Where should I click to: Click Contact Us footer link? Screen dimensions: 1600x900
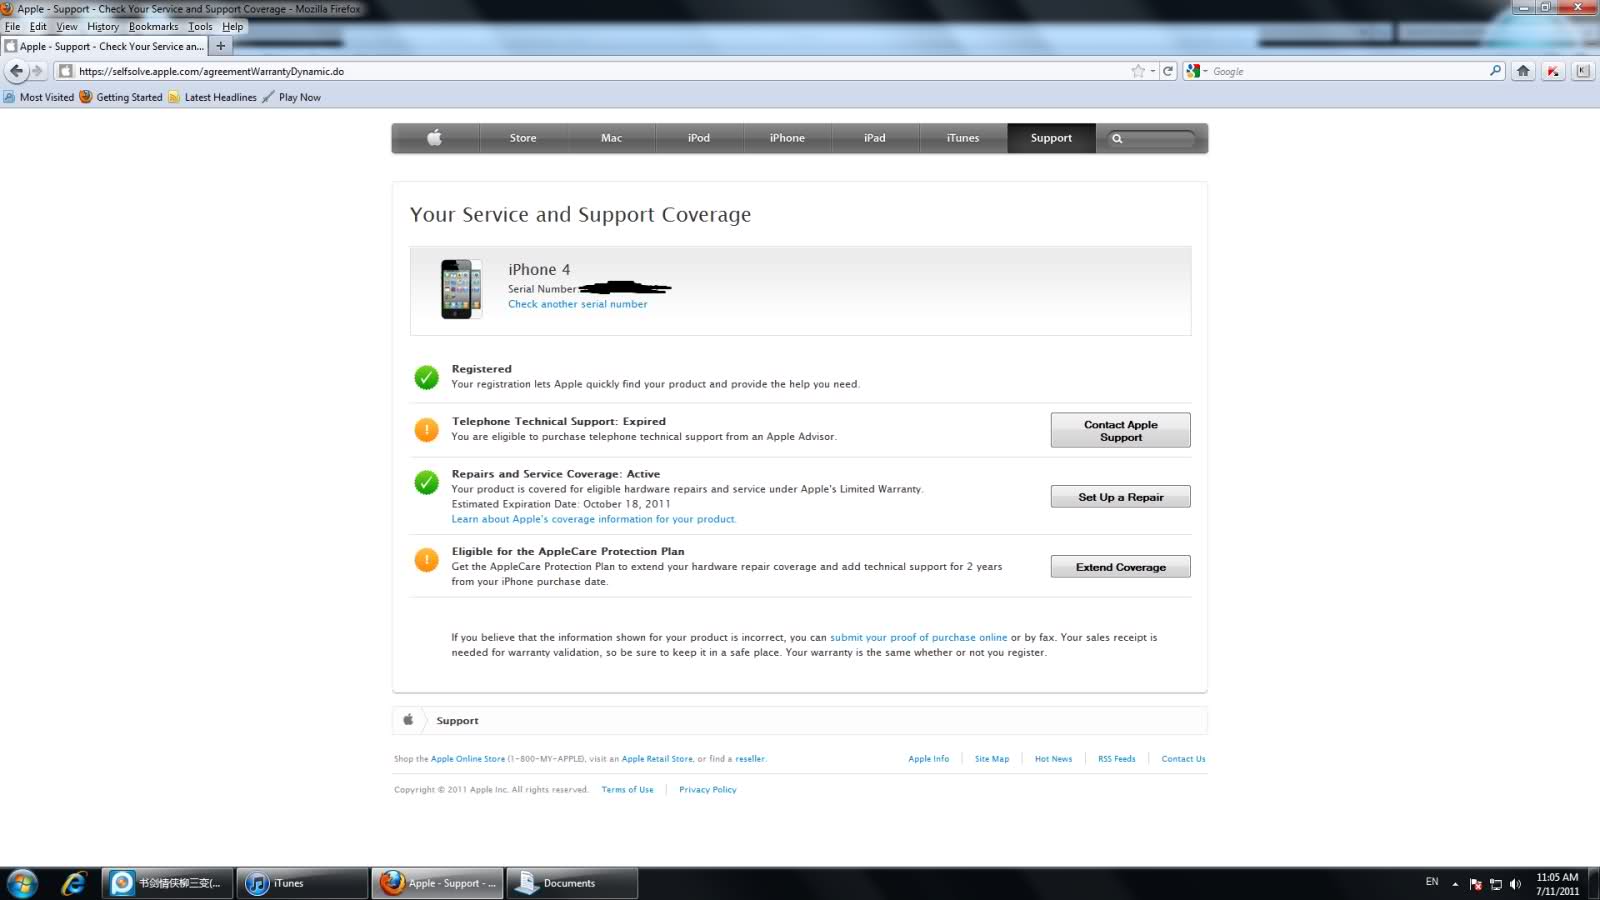coord(1183,759)
